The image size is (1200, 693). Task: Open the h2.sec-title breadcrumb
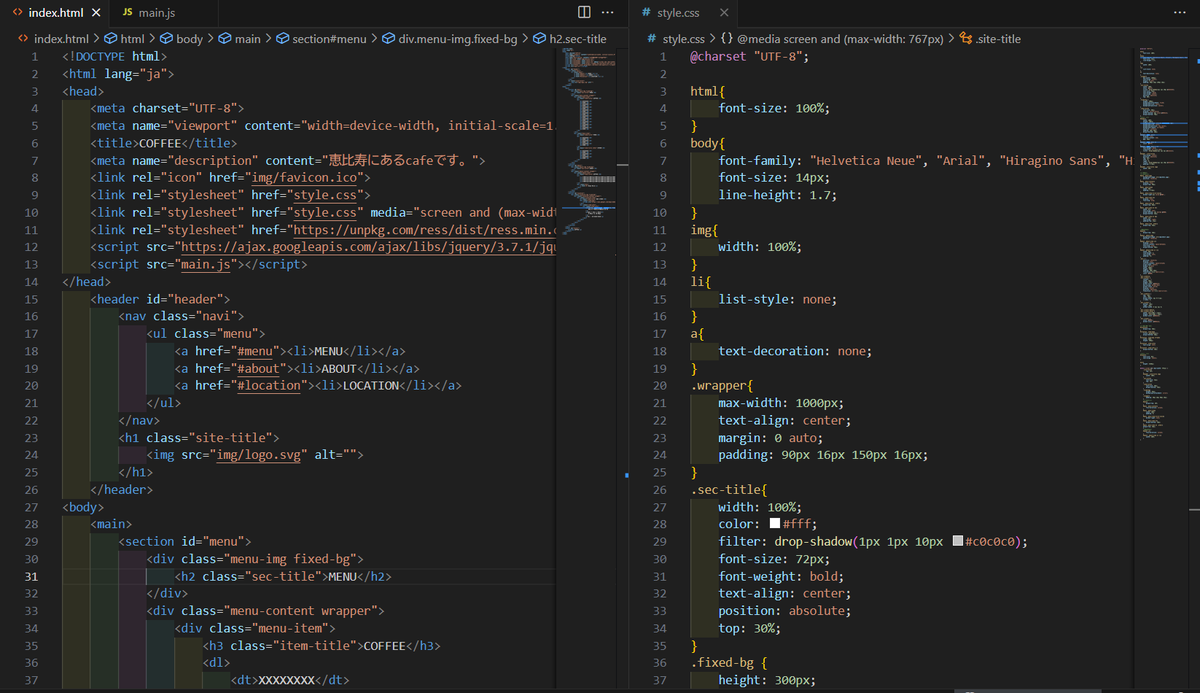coord(569,39)
